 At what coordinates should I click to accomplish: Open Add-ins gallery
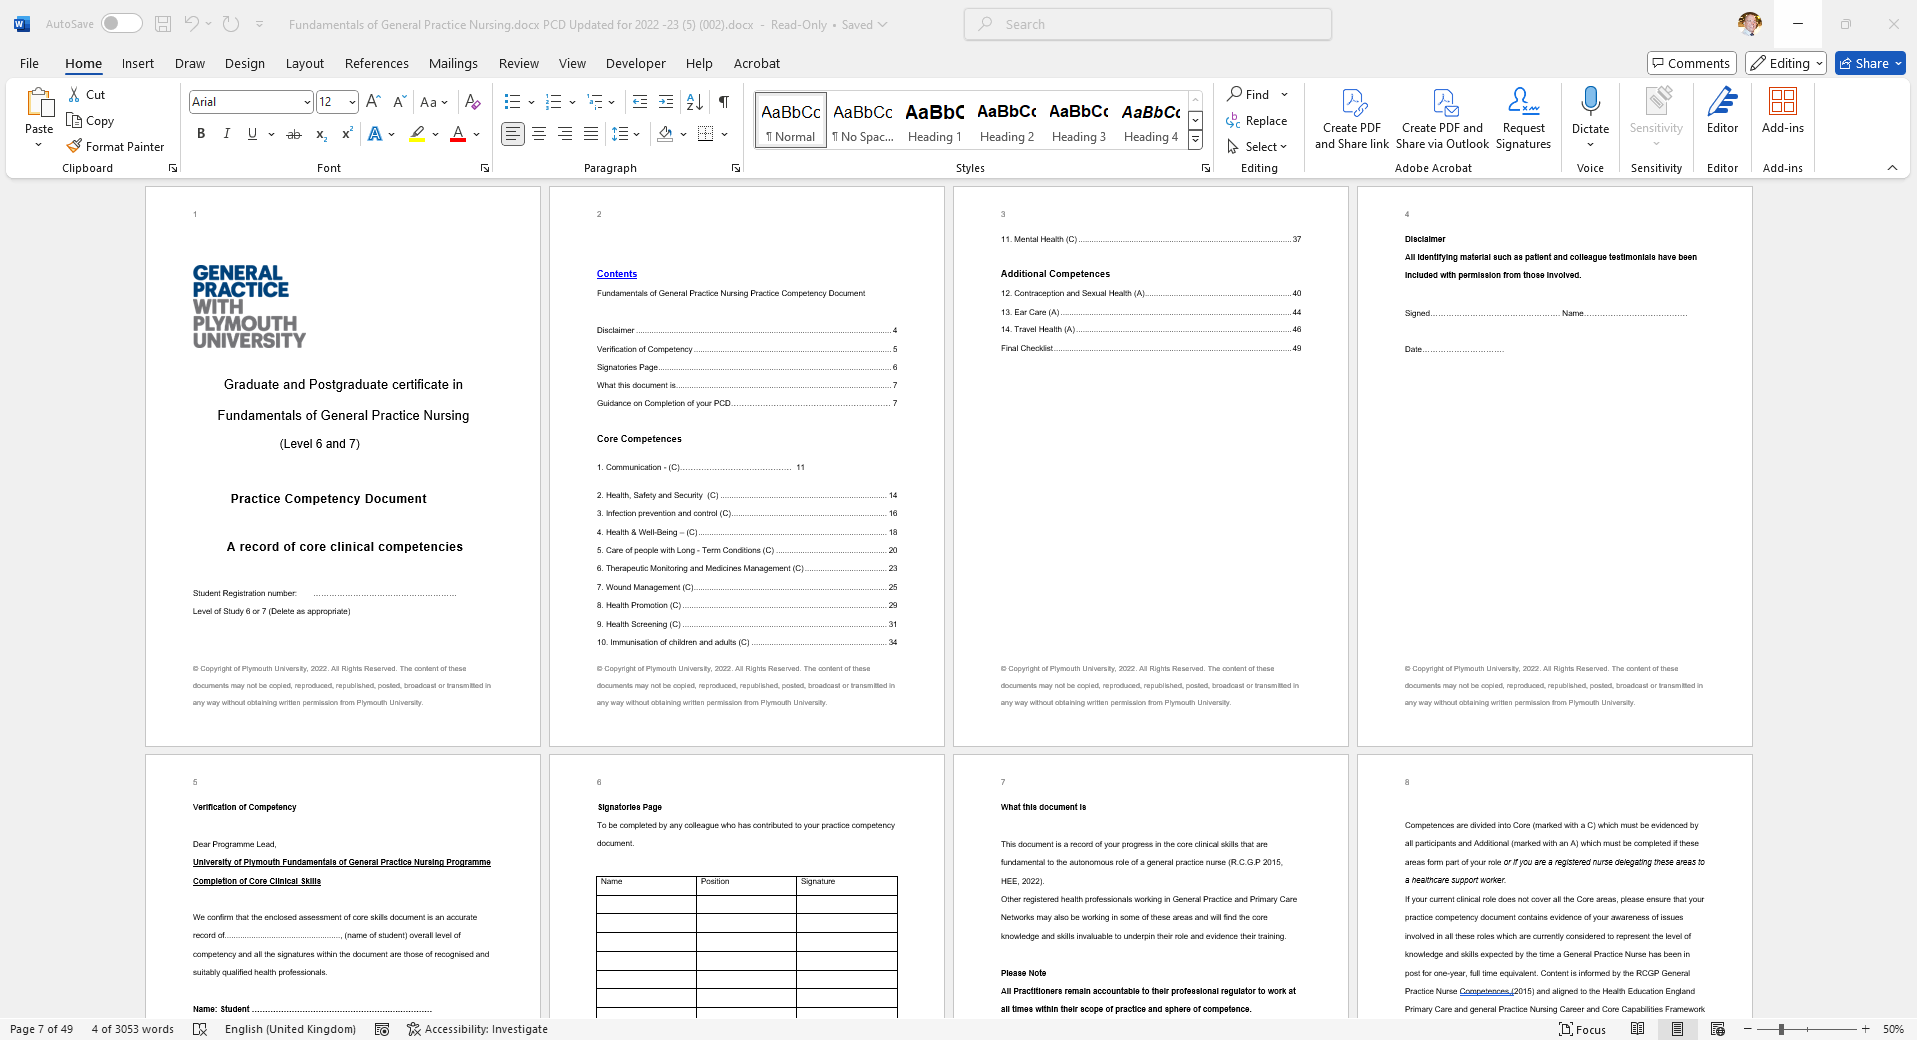(1783, 110)
